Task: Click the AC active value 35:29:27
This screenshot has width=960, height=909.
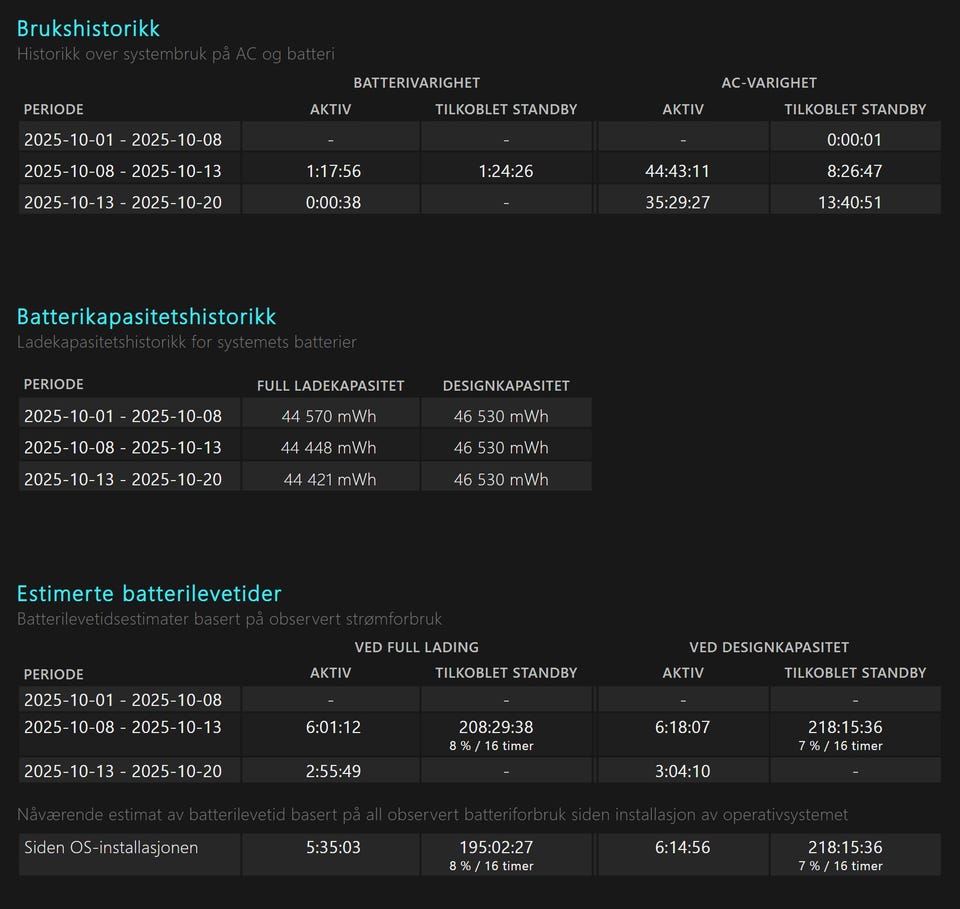Action: pyautogui.click(x=677, y=202)
